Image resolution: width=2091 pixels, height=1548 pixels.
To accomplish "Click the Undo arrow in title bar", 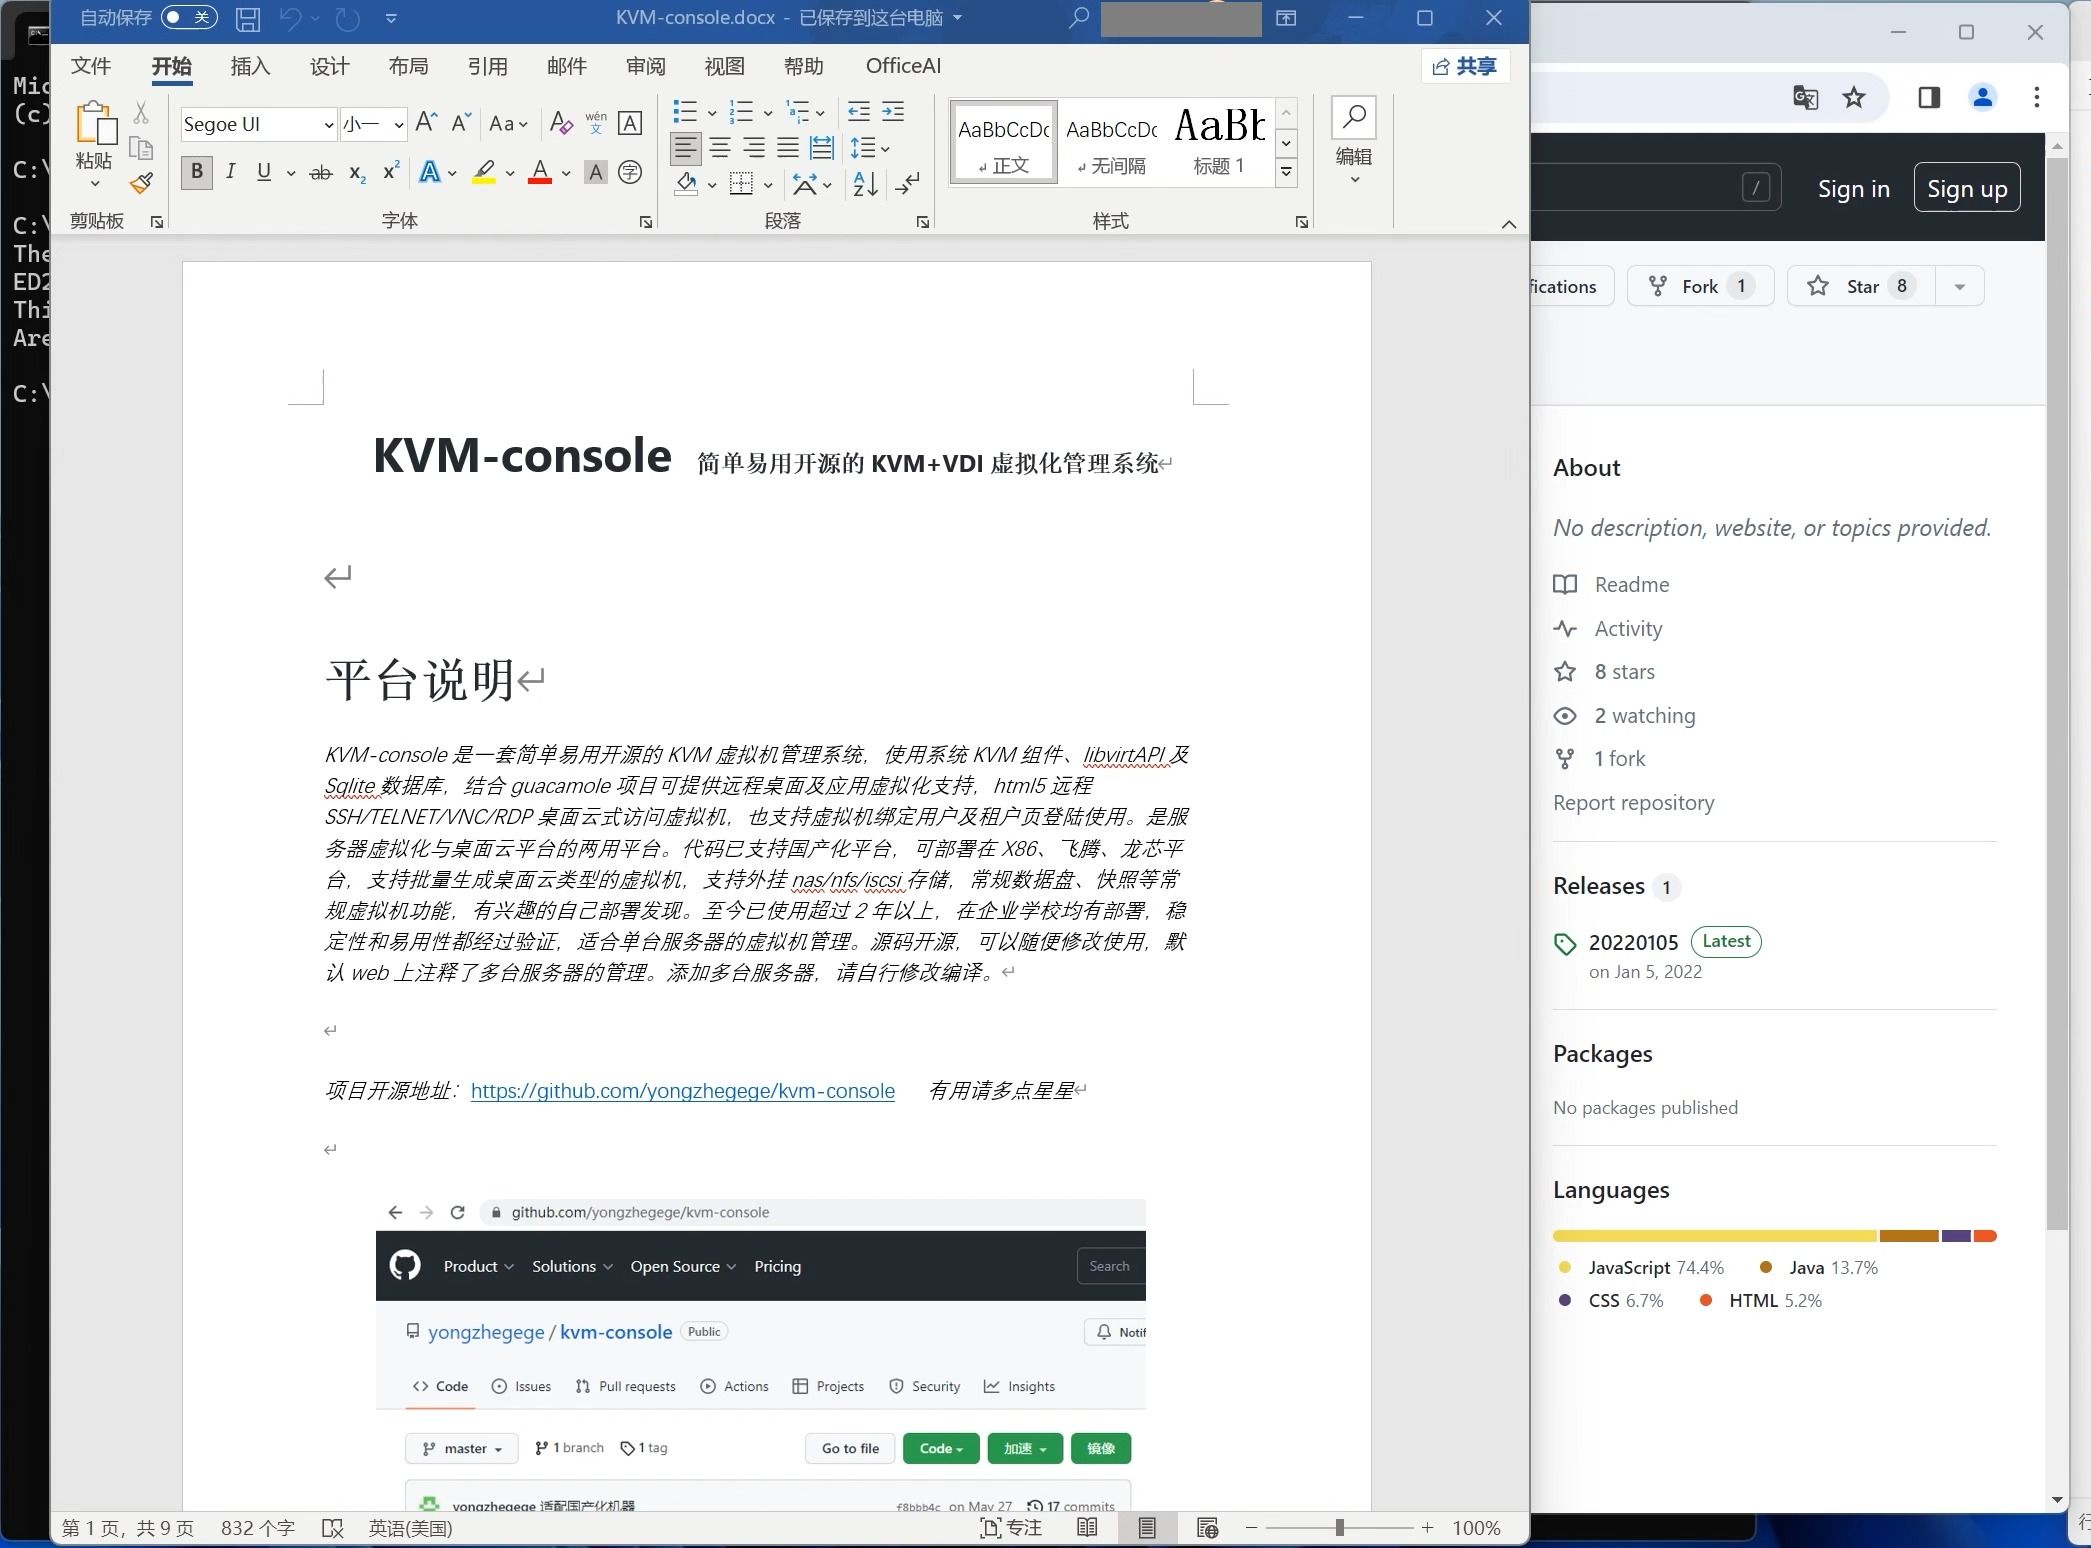I will tap(291, 18).
